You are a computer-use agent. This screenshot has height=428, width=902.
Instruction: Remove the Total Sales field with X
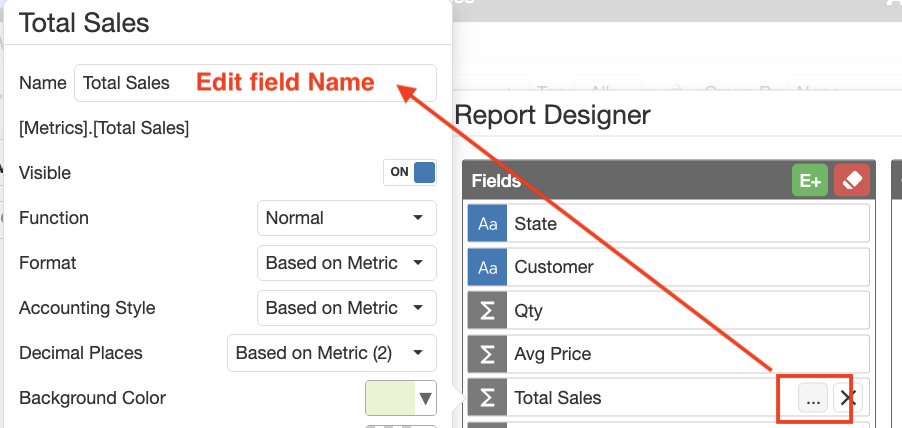(x=847, y=398)
